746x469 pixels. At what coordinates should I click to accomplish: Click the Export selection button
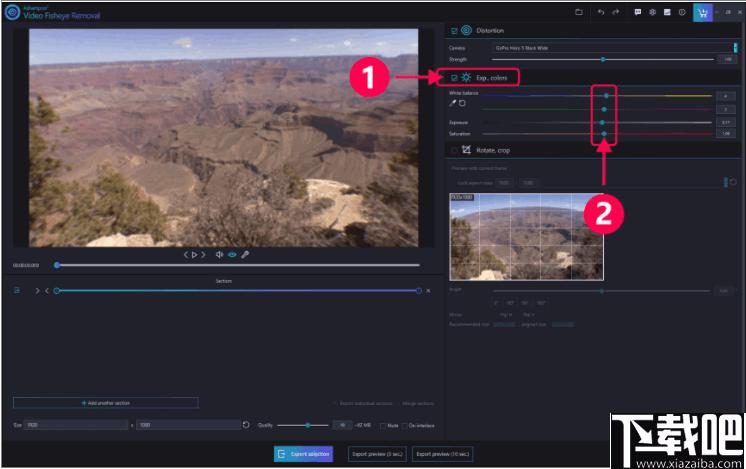point(304,454)
